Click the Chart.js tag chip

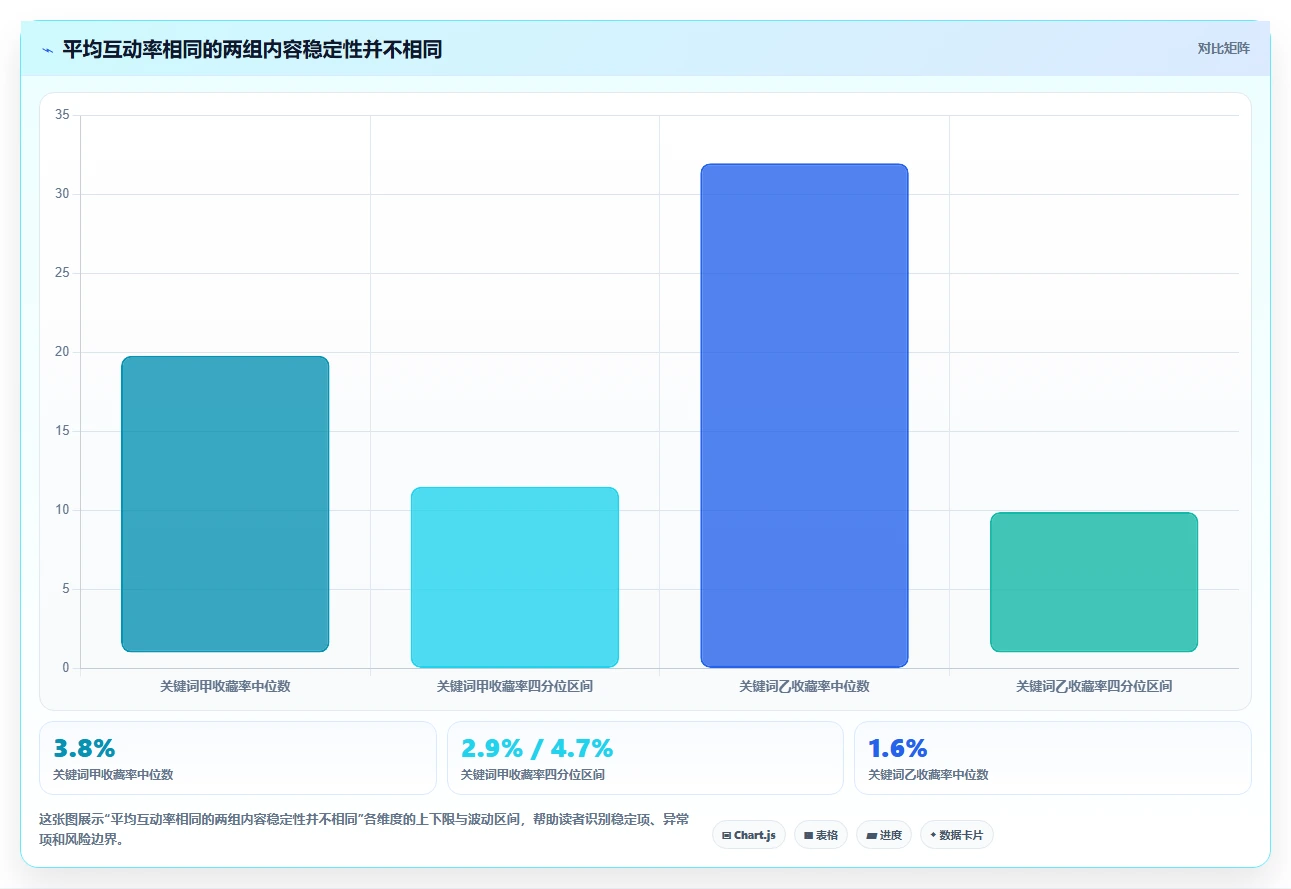749,835
